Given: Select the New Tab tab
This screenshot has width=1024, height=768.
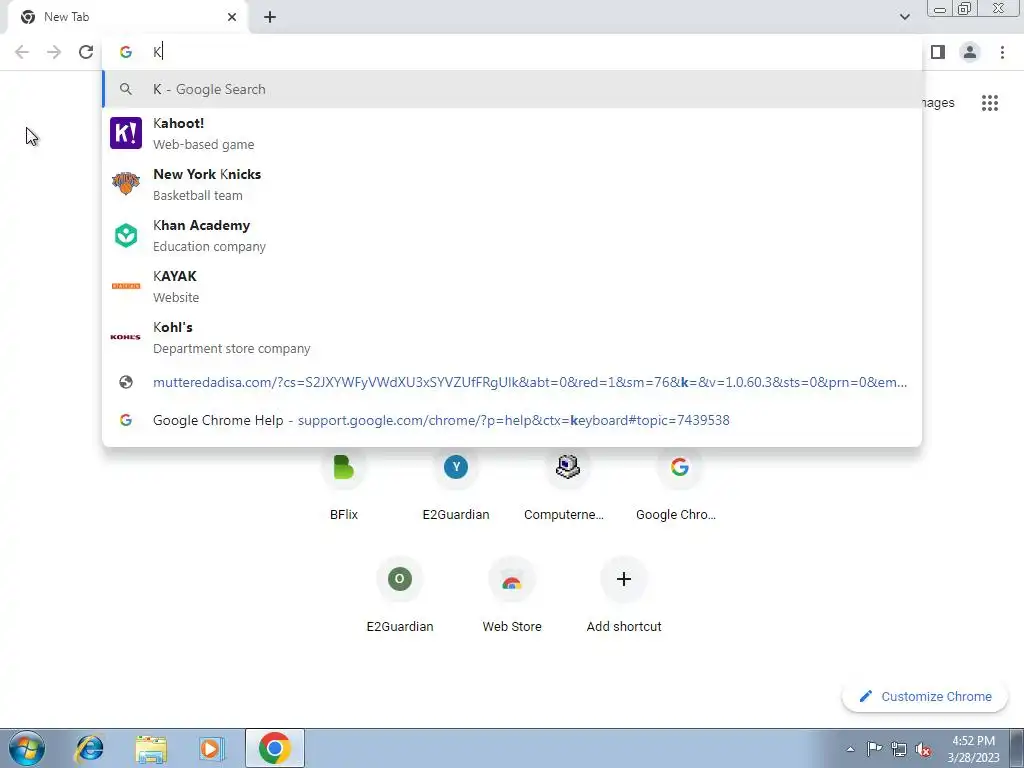Looking at the screenshot, I should (127, 17).
